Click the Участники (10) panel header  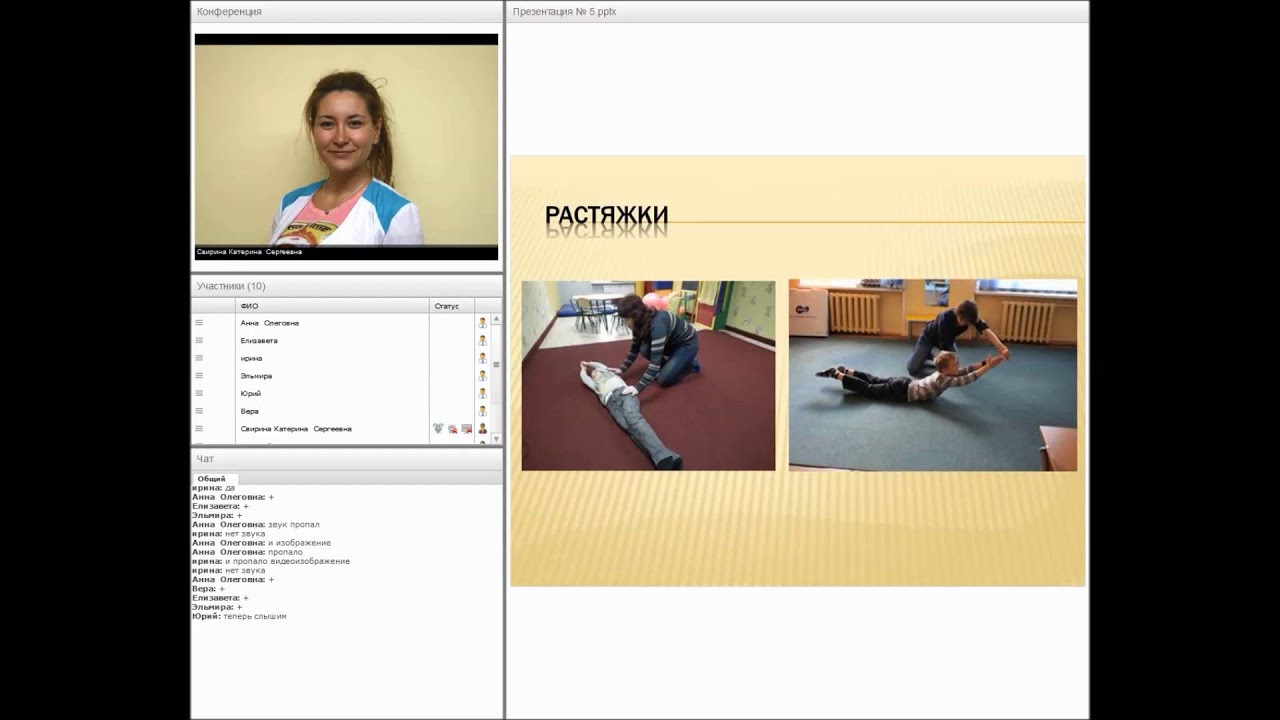[347, 286]
